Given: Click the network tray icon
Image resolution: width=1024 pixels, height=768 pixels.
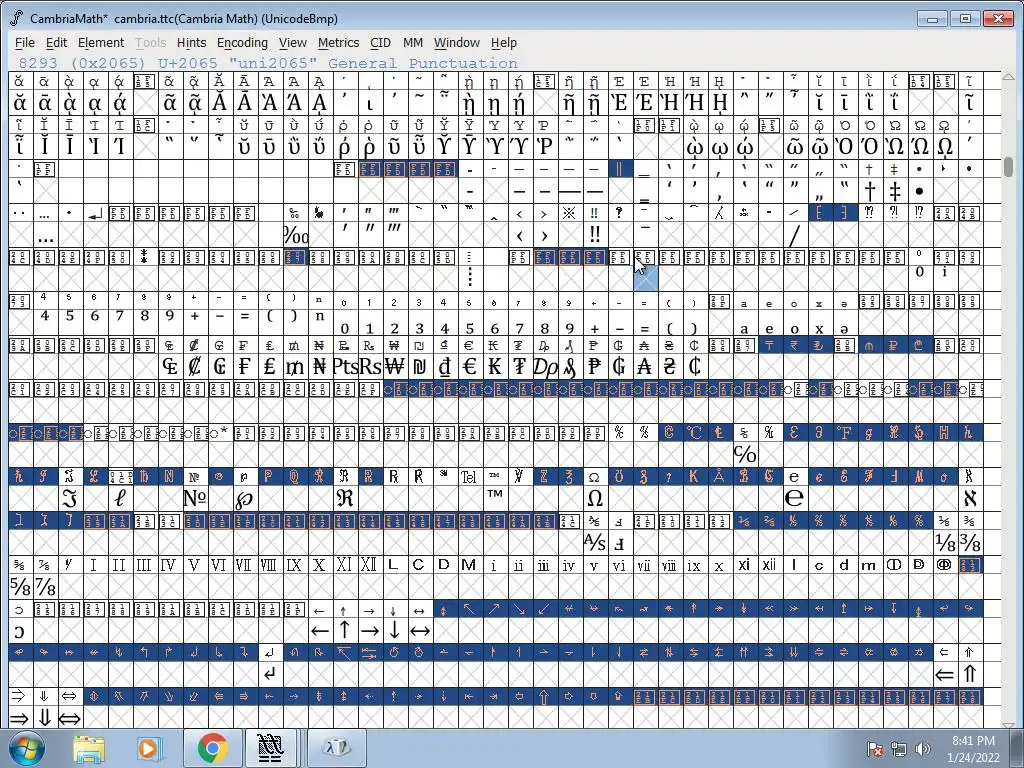Looking at the screenshot, I should click(899, 749).
